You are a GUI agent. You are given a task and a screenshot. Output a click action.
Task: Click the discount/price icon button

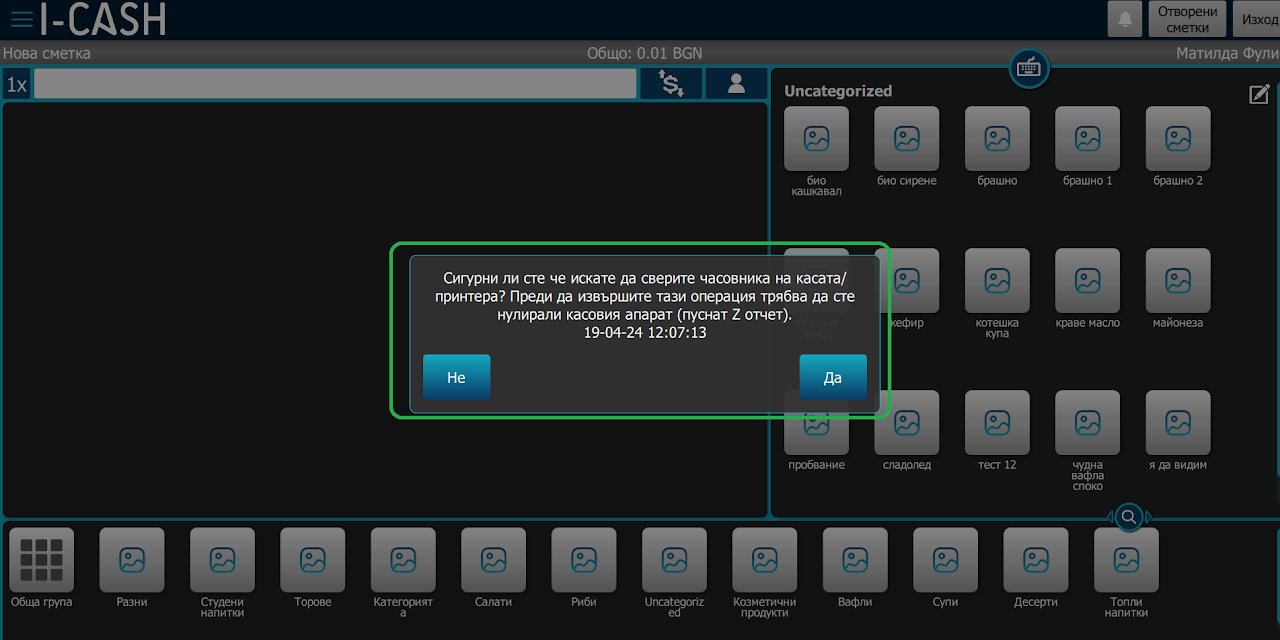tap(671, 84)
